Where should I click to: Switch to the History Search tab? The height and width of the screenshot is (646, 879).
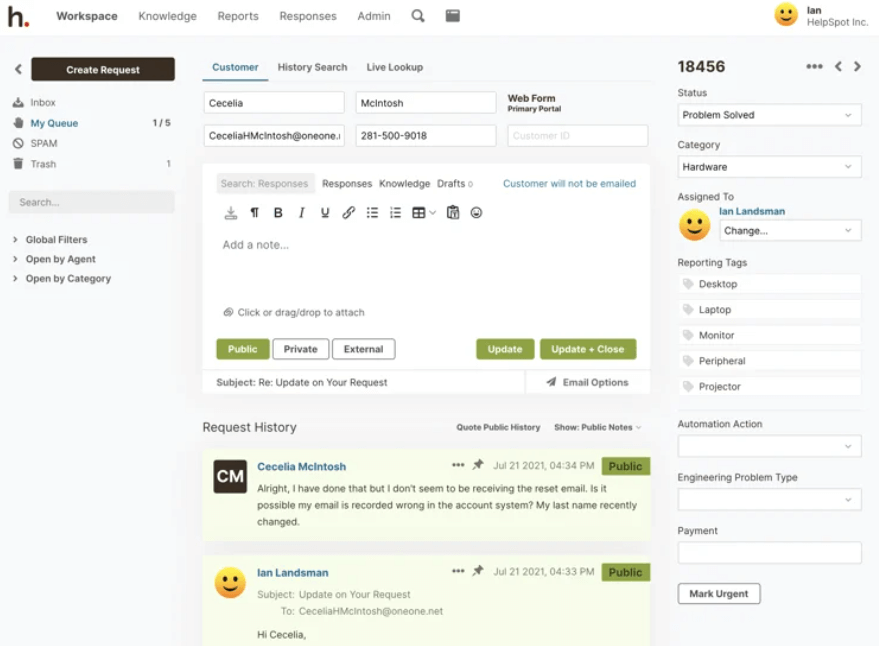point(312,67)
